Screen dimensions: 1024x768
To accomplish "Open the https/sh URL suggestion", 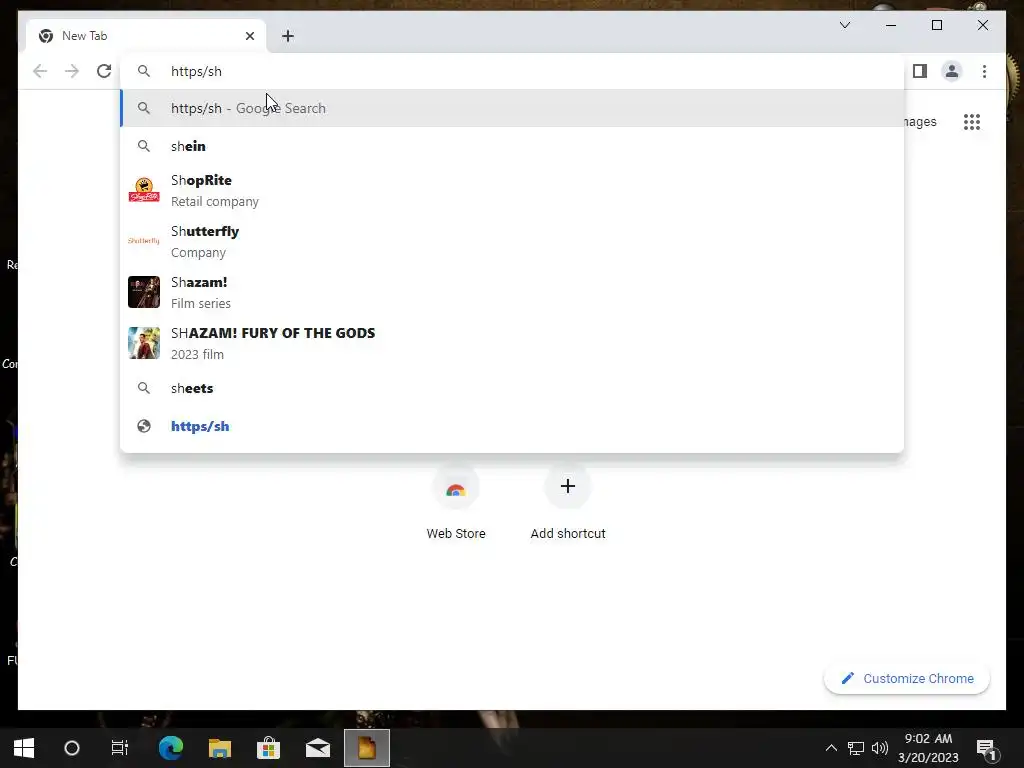I will coord(512,426).
